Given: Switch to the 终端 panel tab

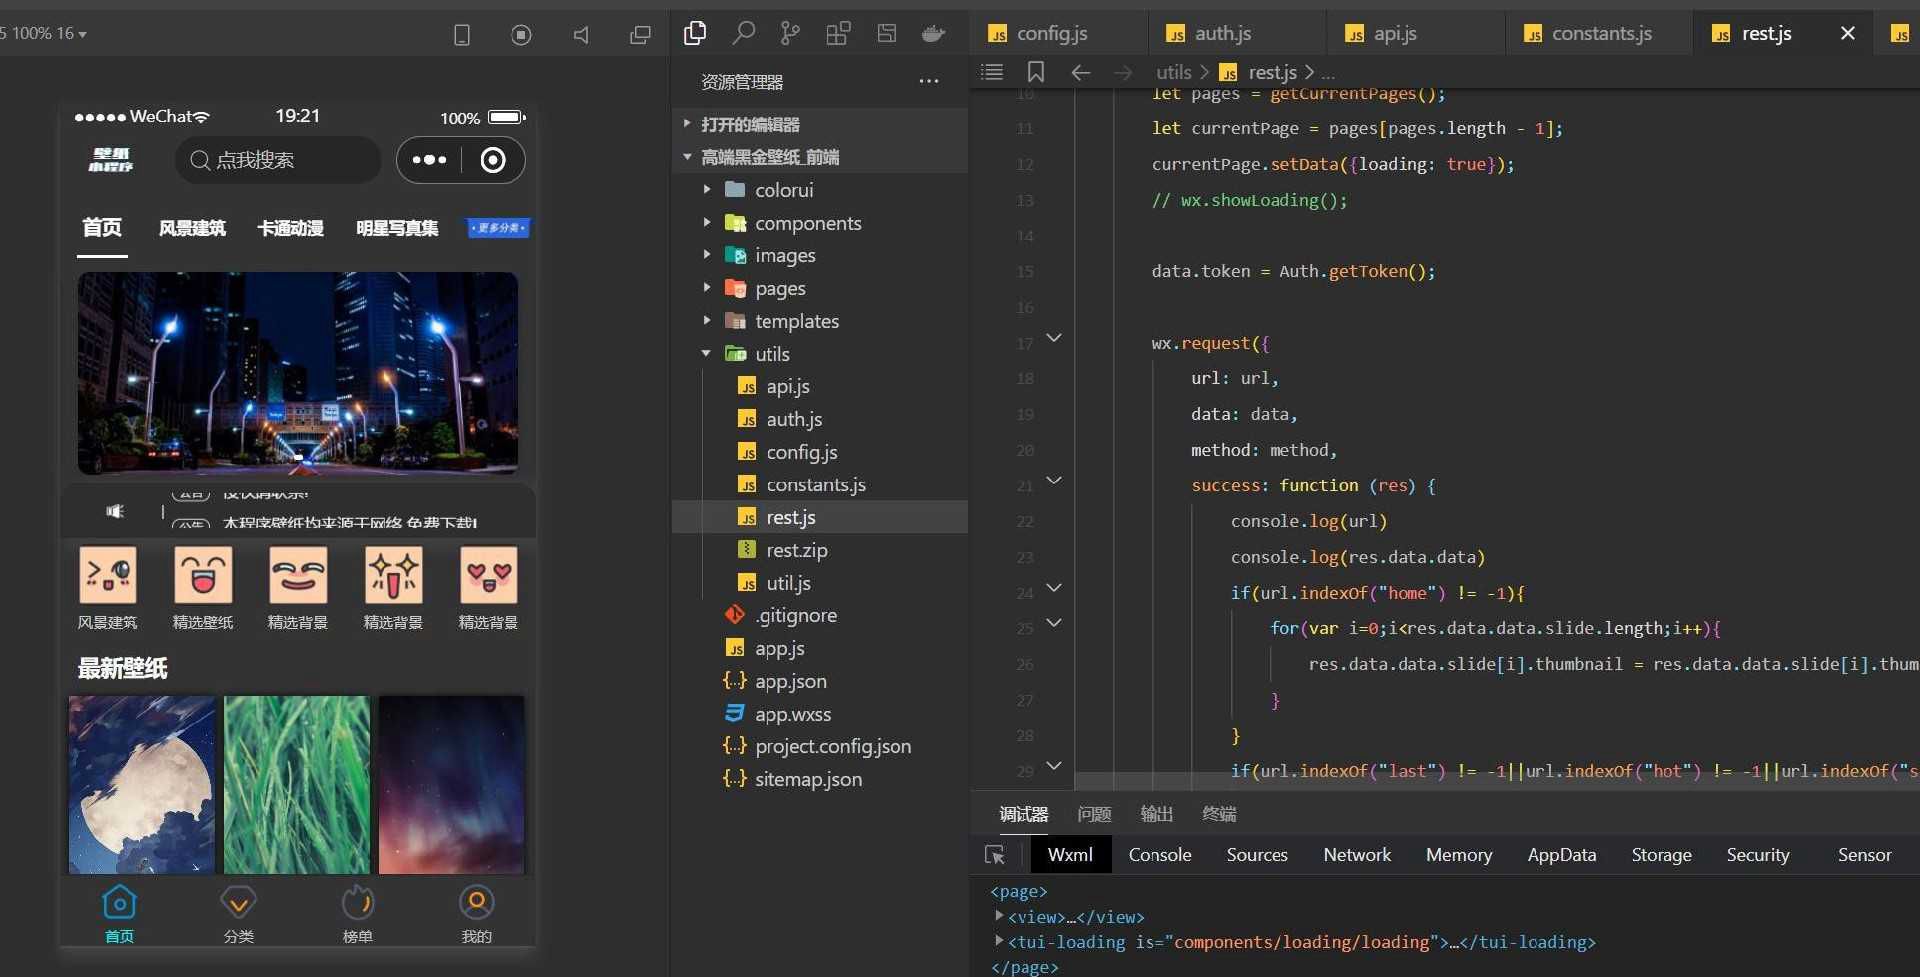Looking at the screenshot, I should (1219, 814).
